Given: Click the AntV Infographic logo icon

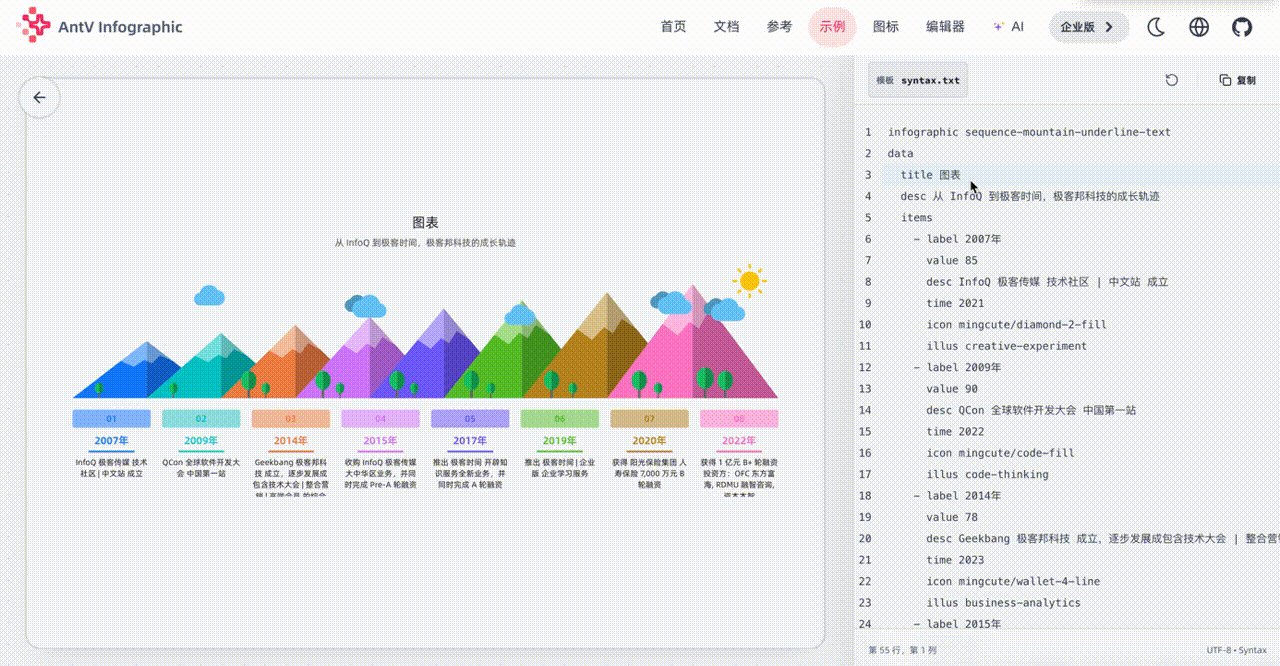Looking at the screenshot, I should (33, 27).
